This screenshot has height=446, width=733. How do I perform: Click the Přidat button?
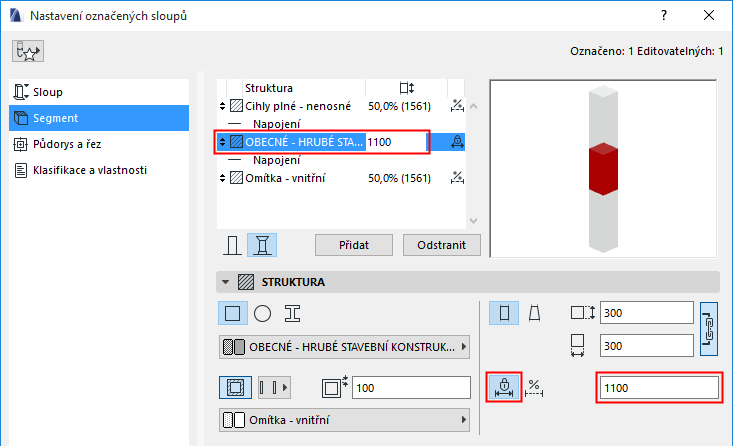coord(355,245)
